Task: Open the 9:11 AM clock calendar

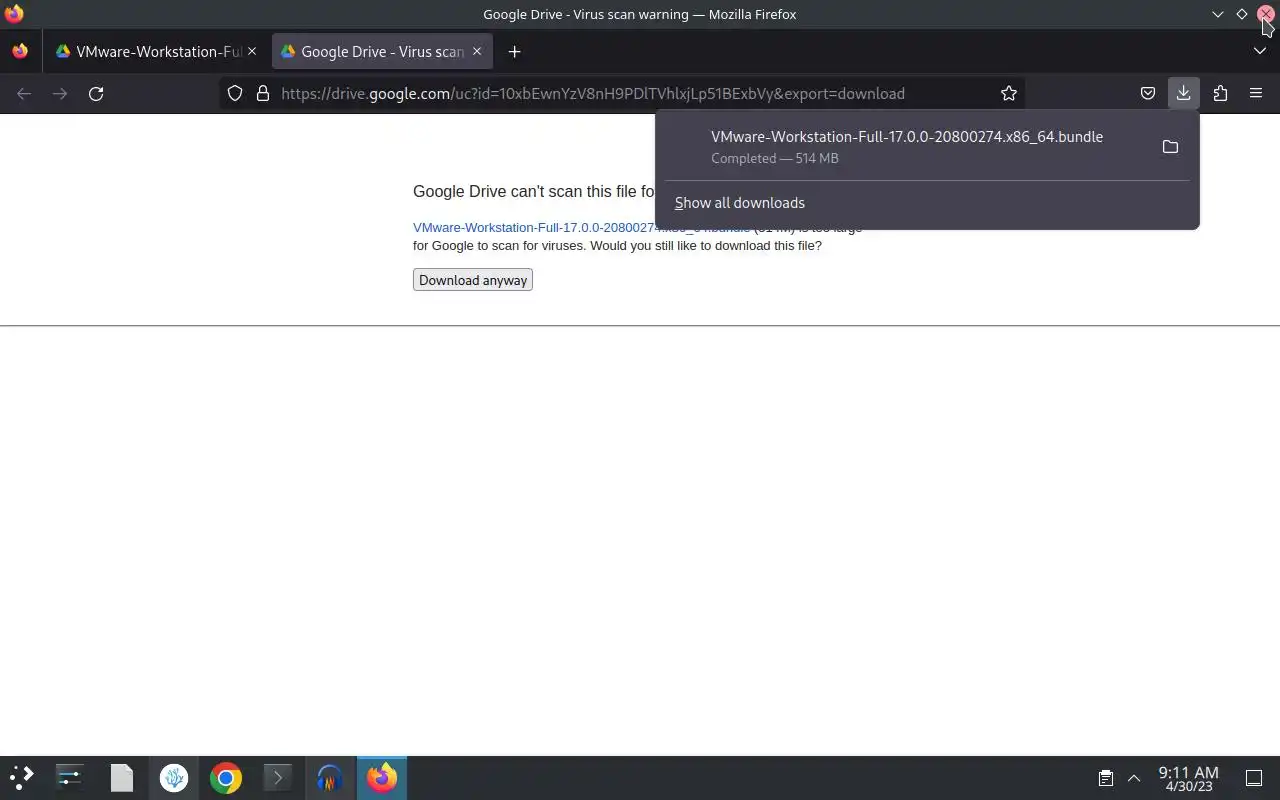Action: [x=1188, y=778]
